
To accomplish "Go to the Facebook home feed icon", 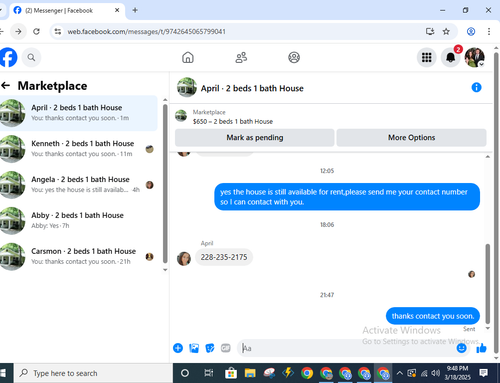I will click(x=188, y=57).
